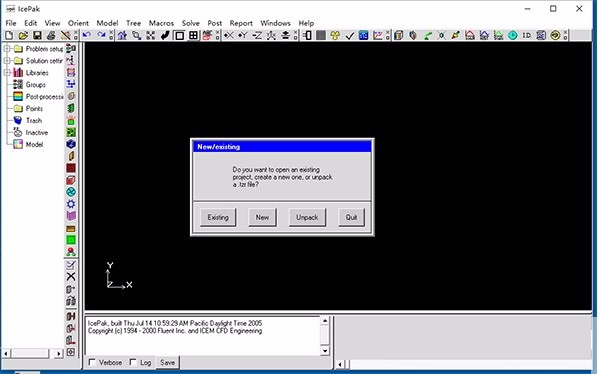
Task: Click the teal circular fan object icon
Action: coord(71,192)
